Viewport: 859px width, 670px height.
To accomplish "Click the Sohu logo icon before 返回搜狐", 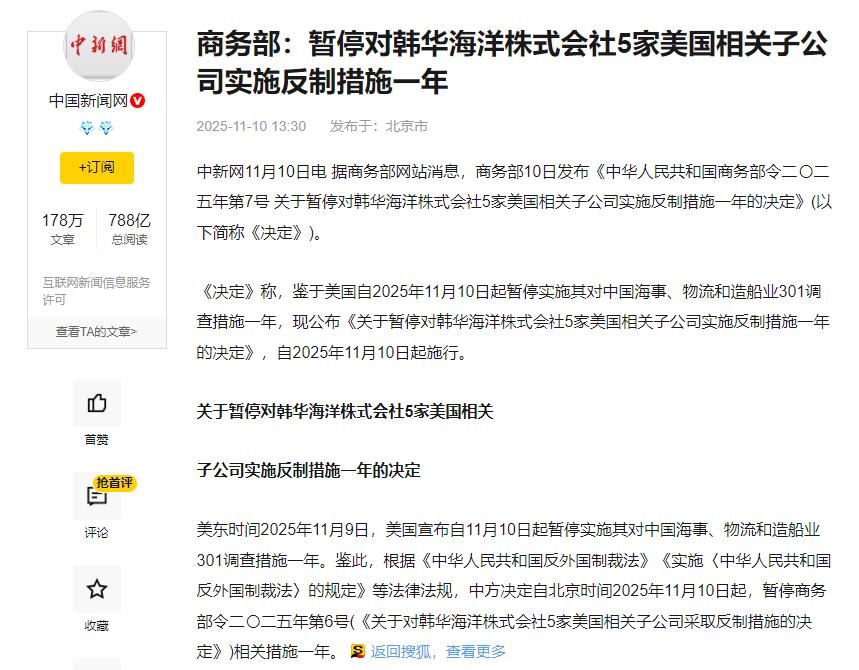I will click(x=358, y=651).
